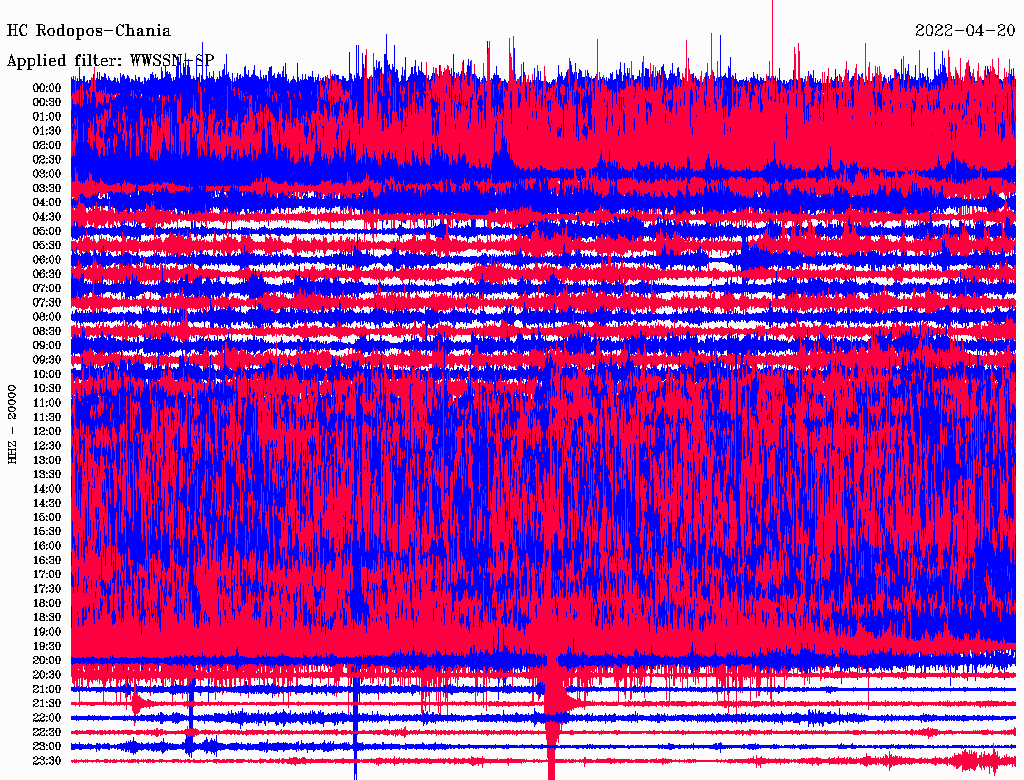The height and width of the screenshot is (780, 1024).
Task: Select the '05:00' time row label
Action: pyautogui.click(x=47, y=231)
